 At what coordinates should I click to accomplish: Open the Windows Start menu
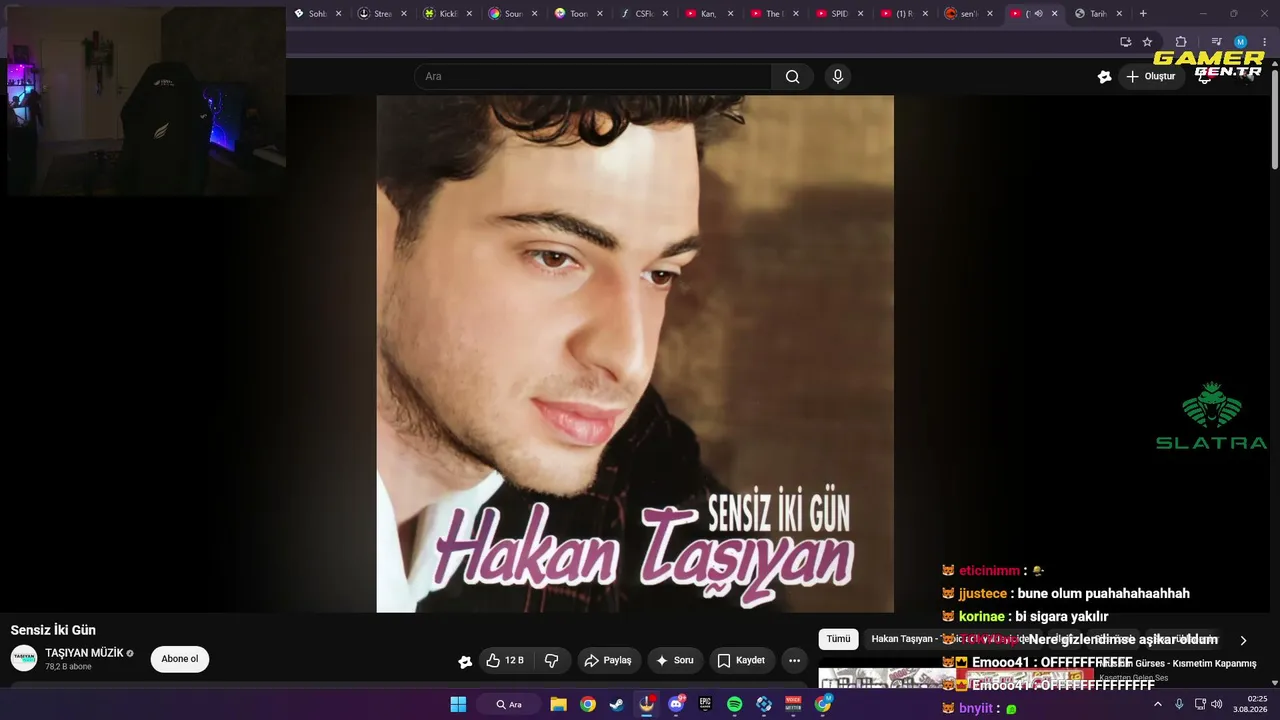tap(458, 704)
